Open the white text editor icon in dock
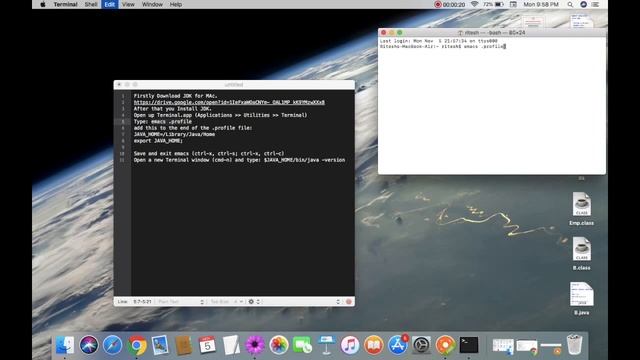The width and height of the screenshot is (640, 360). pos(231,345)
